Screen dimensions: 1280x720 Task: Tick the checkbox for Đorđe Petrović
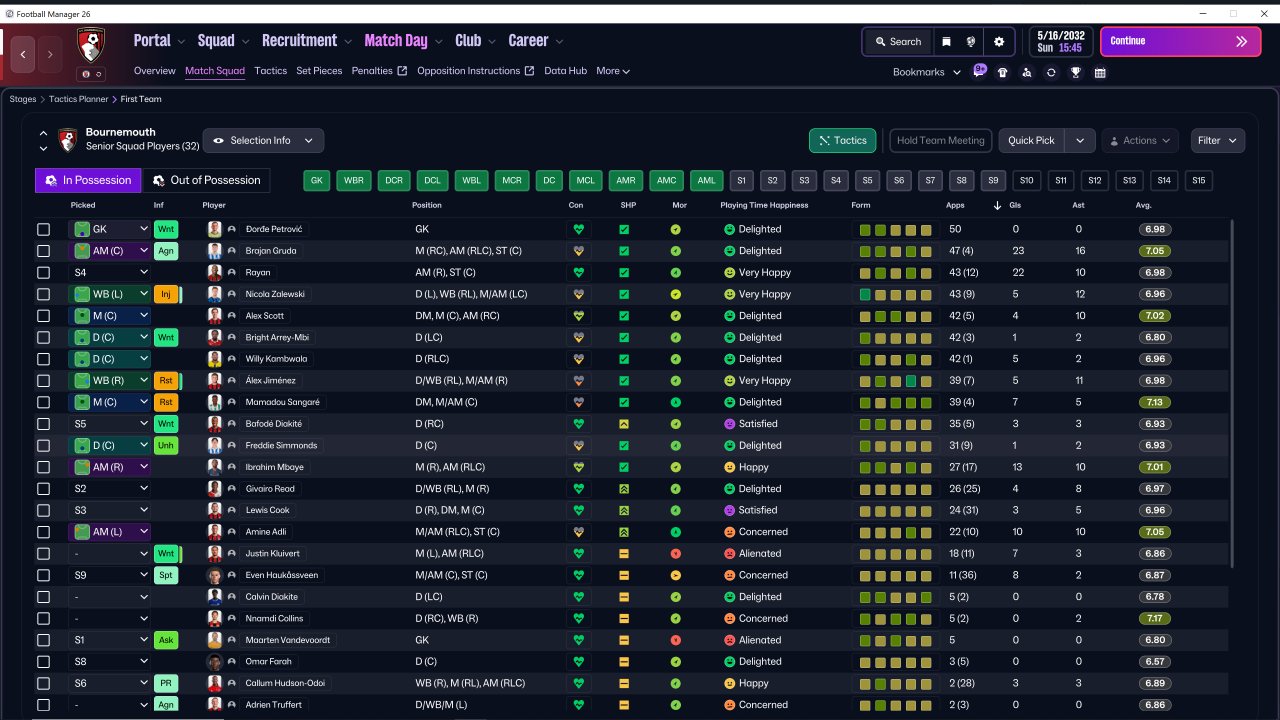(x=43, y=229)
